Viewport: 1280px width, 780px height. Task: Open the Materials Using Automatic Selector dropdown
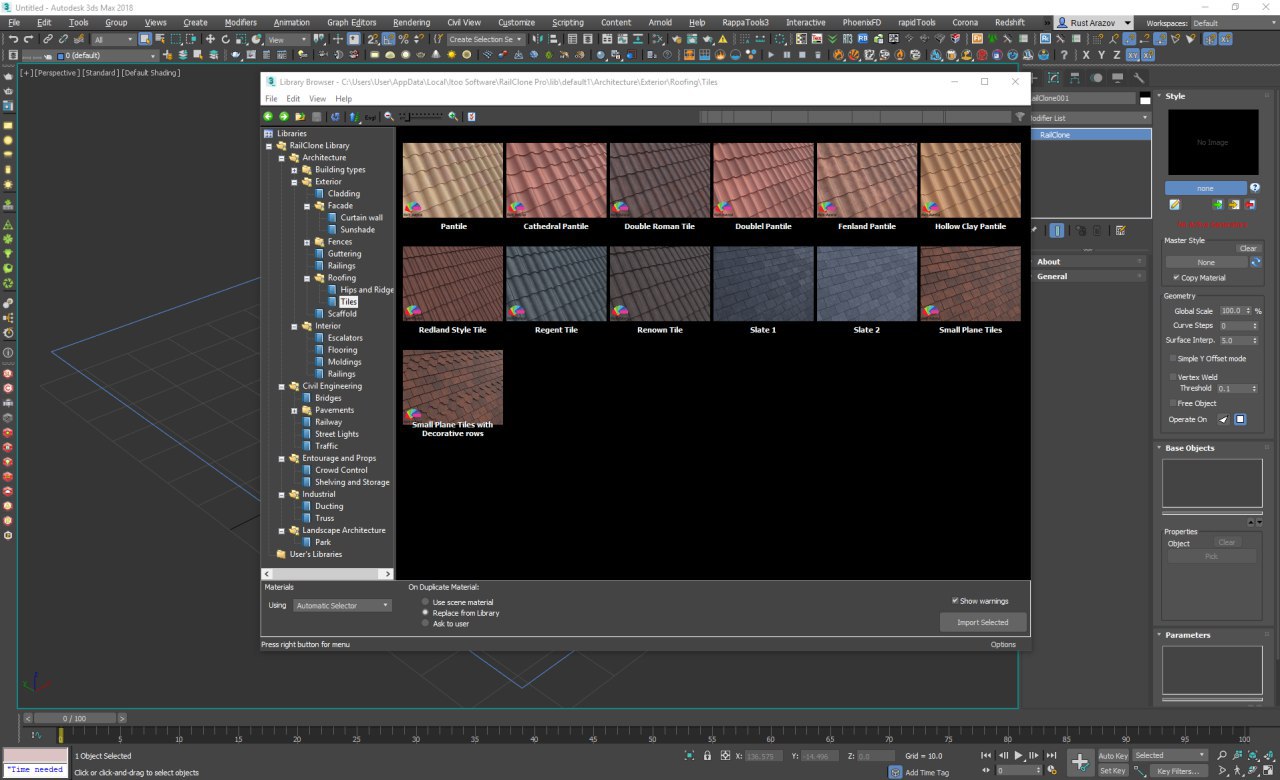pos(342,605)
